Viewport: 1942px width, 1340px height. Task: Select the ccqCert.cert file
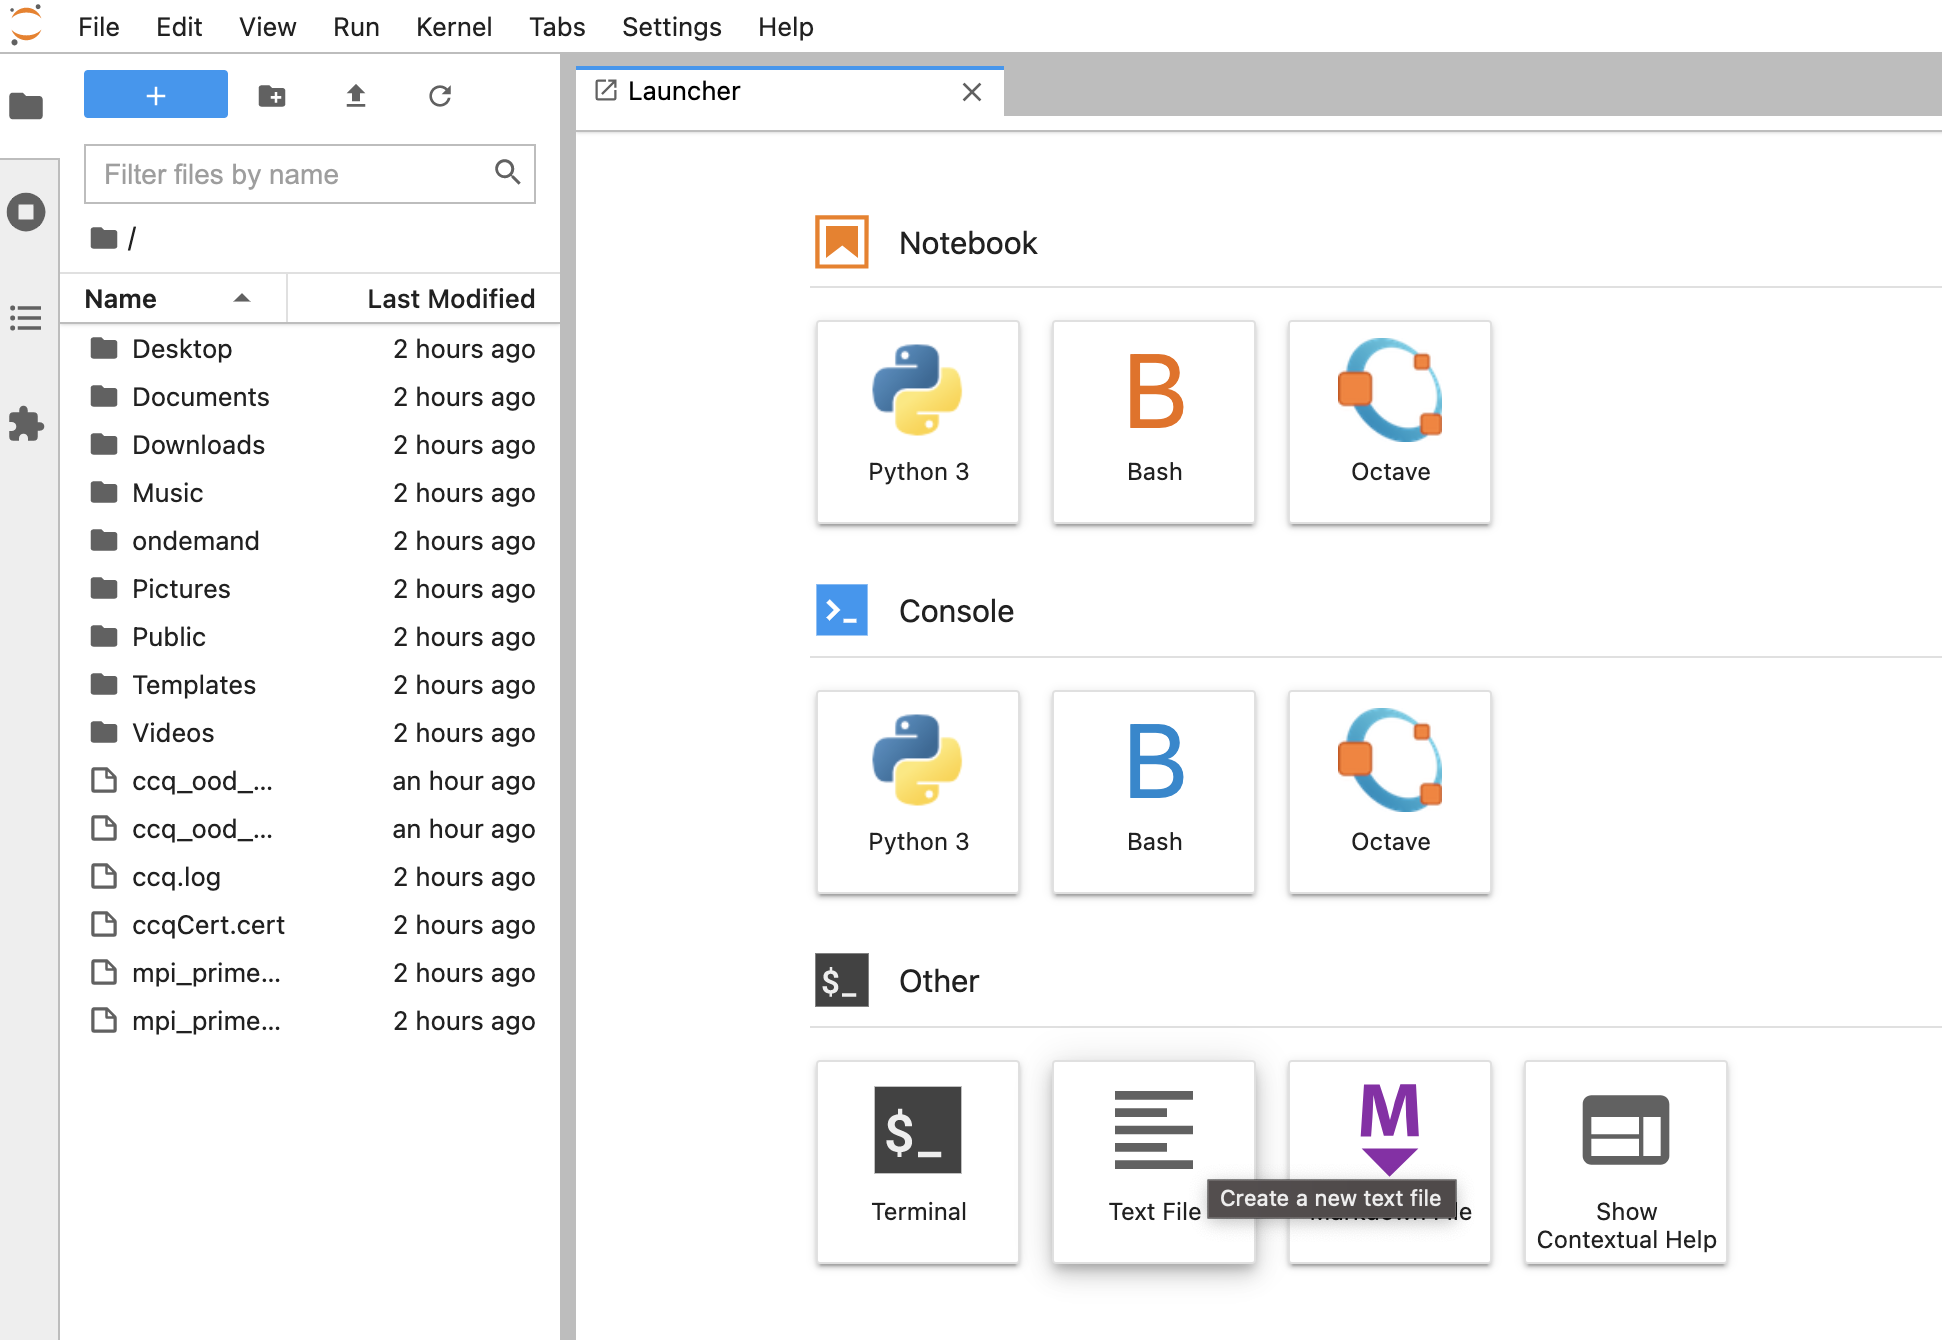pyautogui.click(x=310, y=925)
